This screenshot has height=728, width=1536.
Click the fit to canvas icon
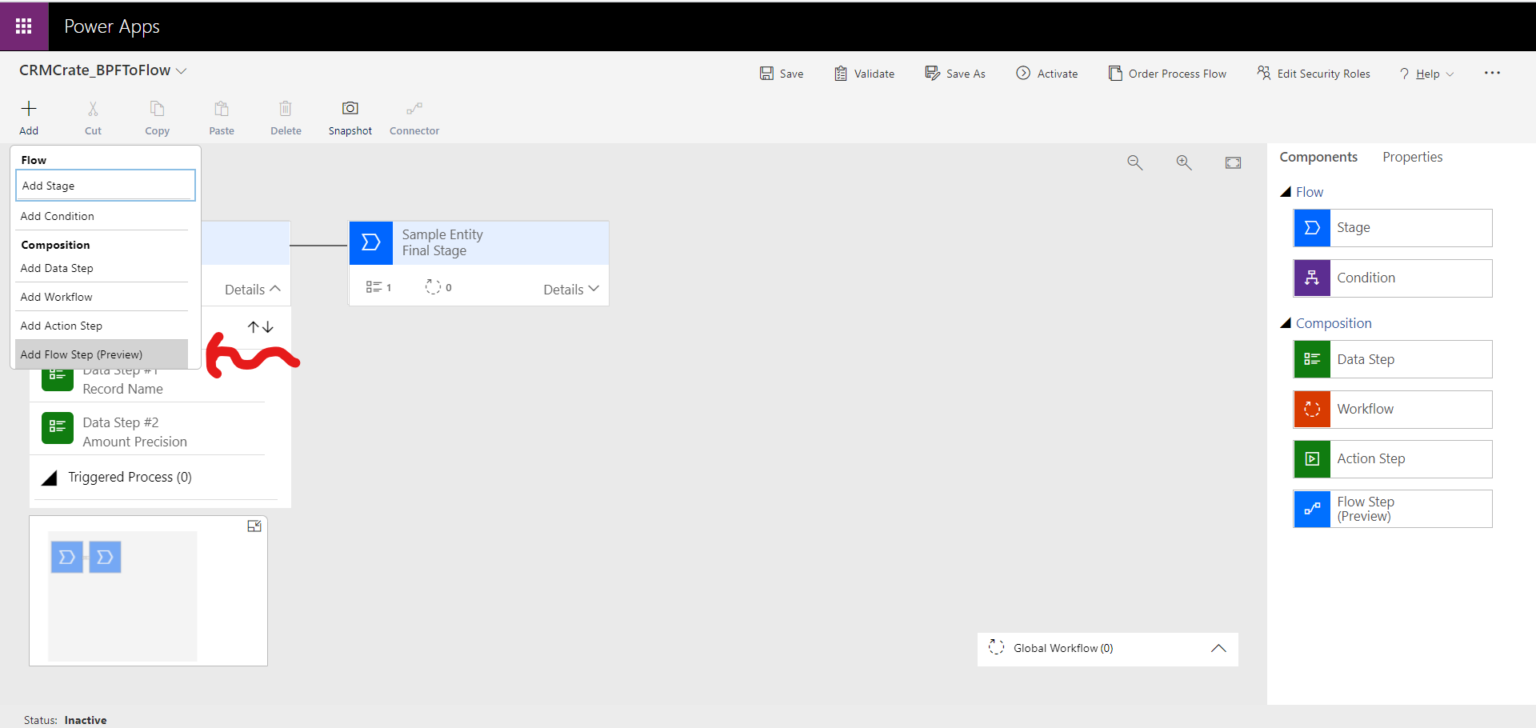[1233, 163]
